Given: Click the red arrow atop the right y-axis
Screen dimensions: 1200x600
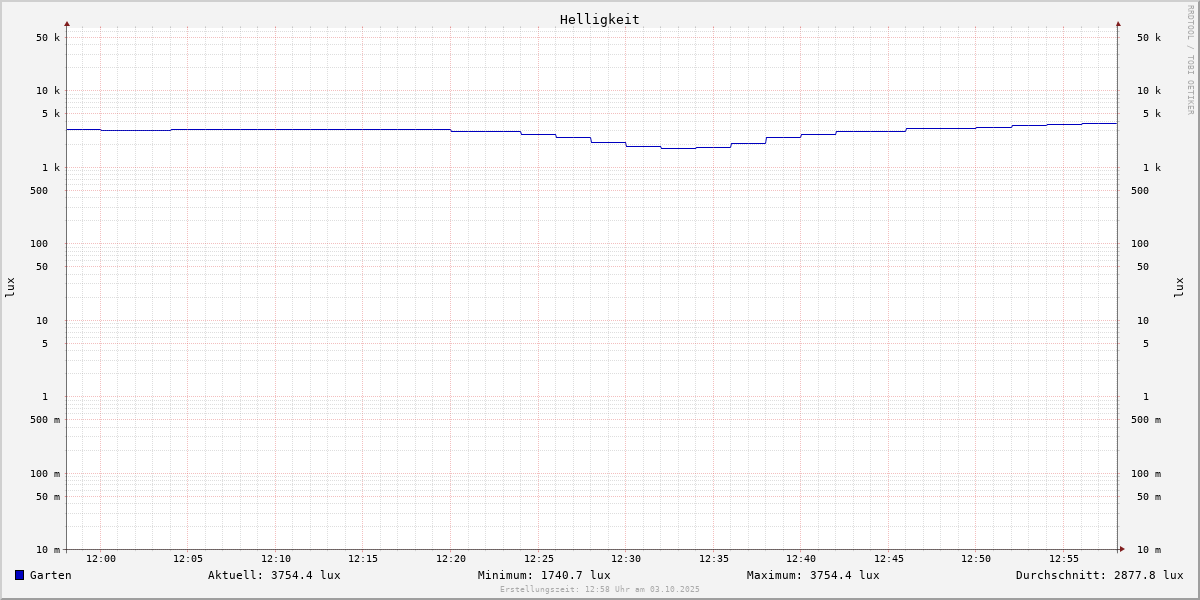Looking at the screenshot, I should (1118, 24).
